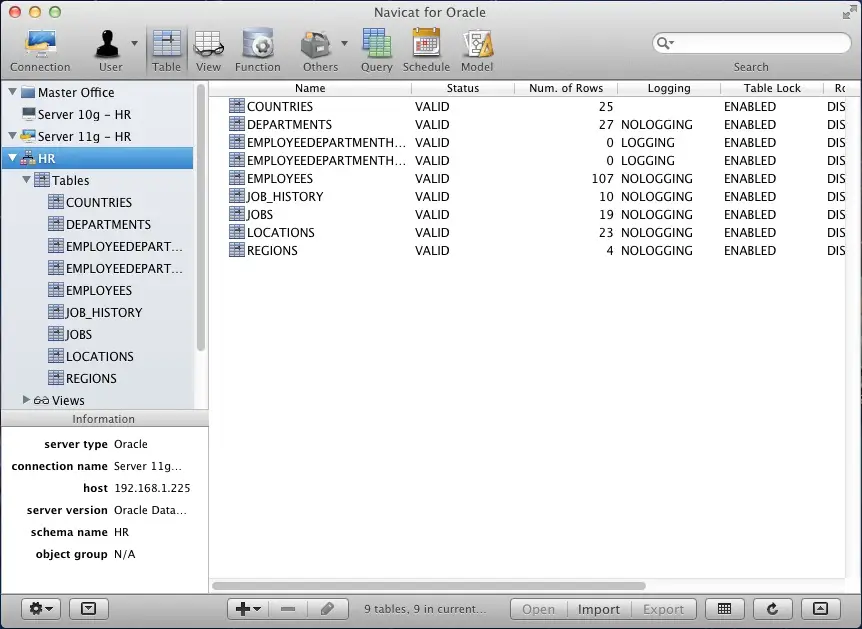Expand the Views tree node
Image resolution: width=862 pixels, height=629 pixels.
(26, 400)
